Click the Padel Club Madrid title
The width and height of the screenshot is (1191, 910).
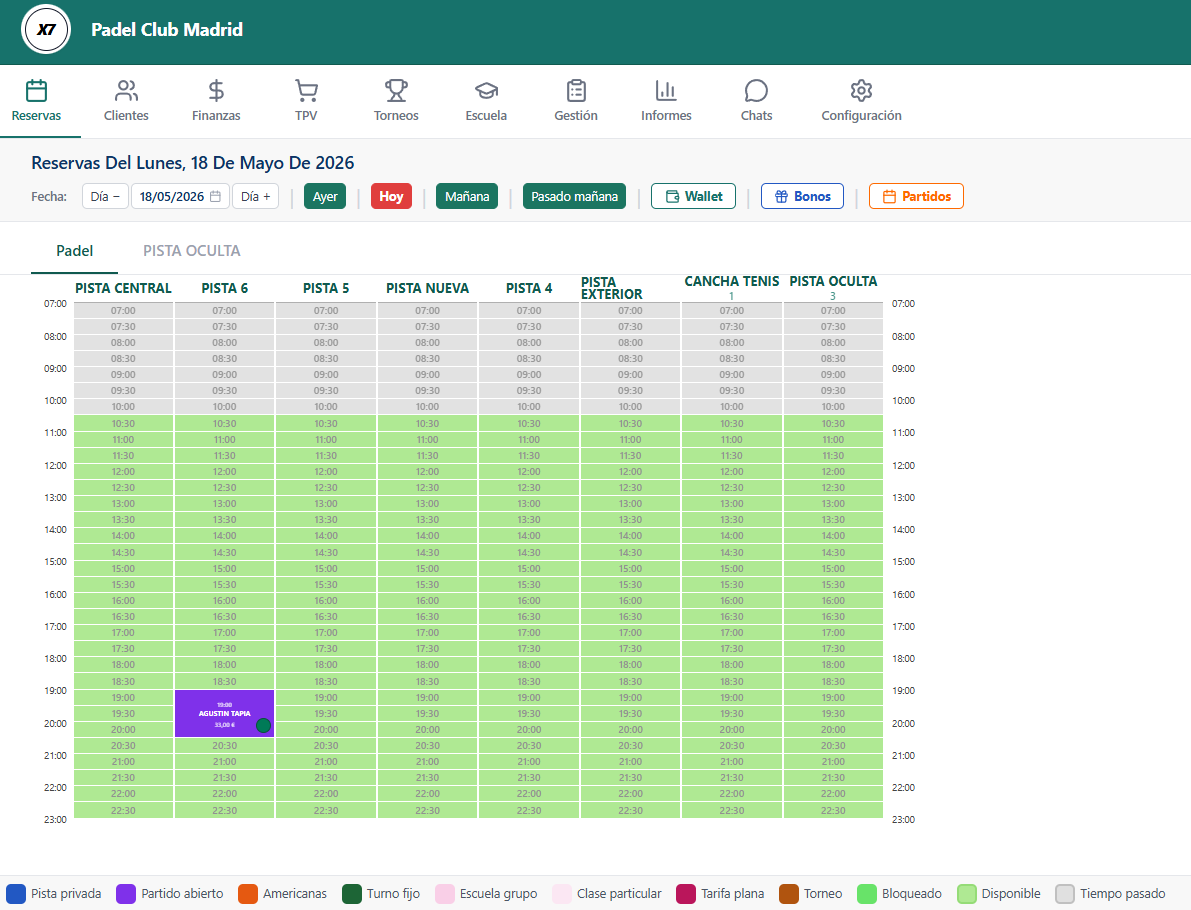tap(167, 30)
